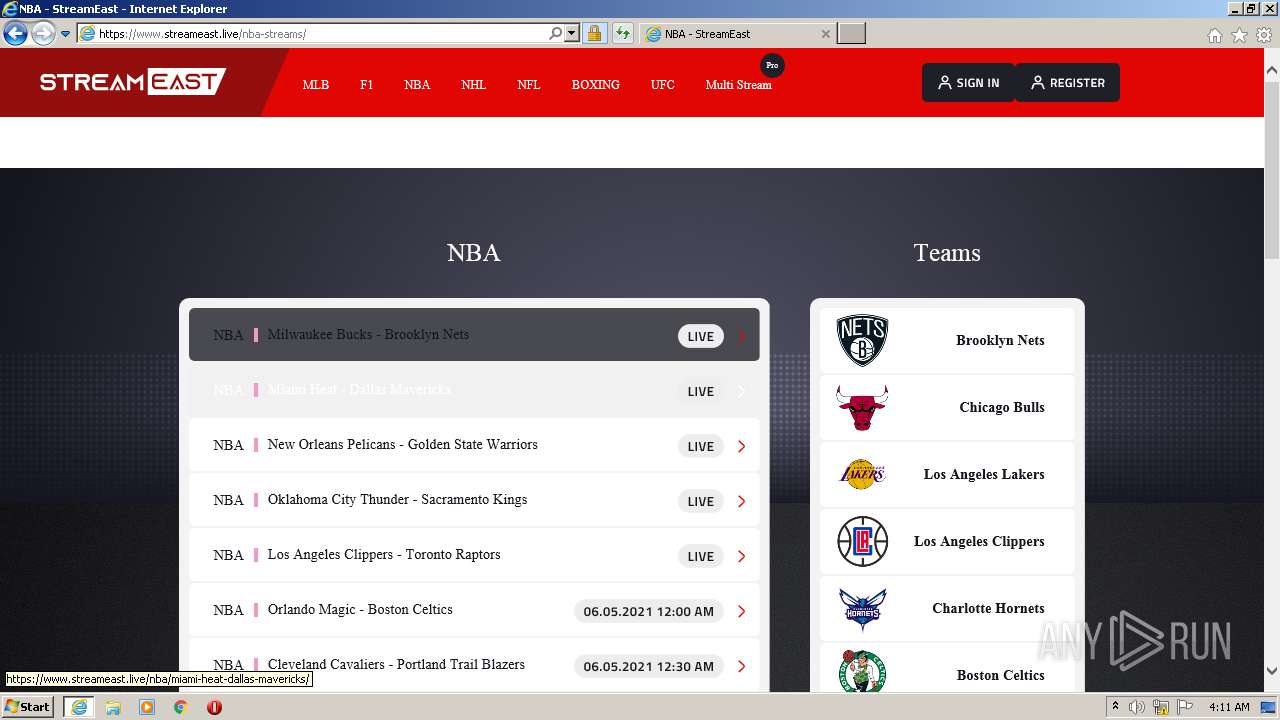Viewport: 1280px width, 720px height.
Task: Open the browser Home icon
Action: 1214,35
